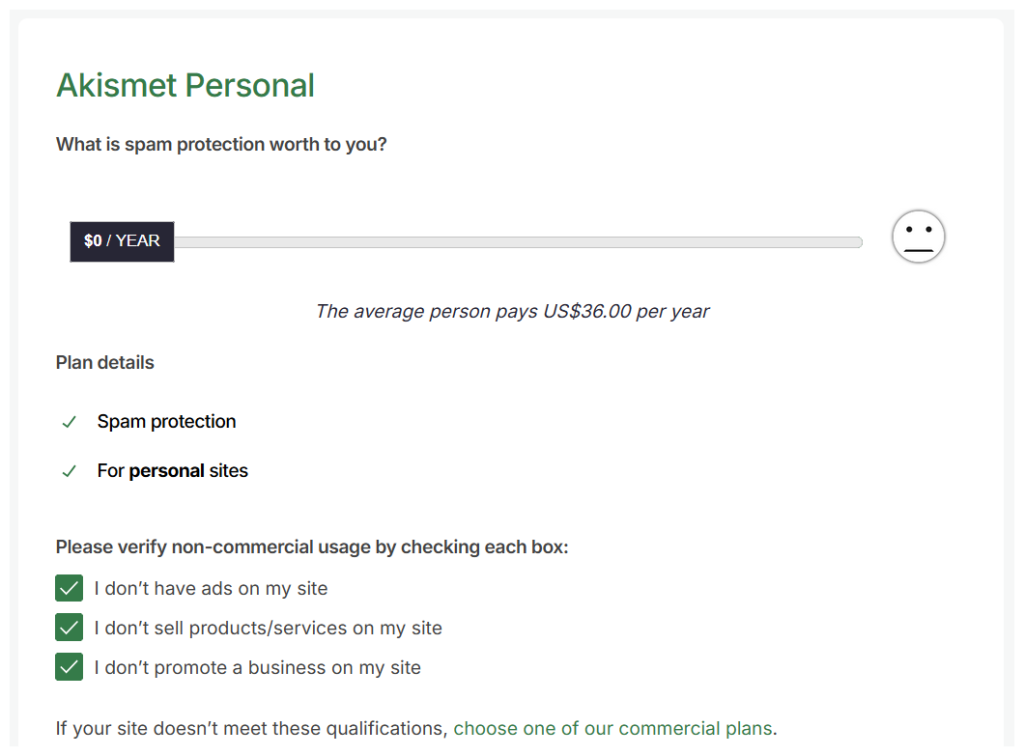Click the "I don't sell products/services on my site" label

[x=268, y=628]
